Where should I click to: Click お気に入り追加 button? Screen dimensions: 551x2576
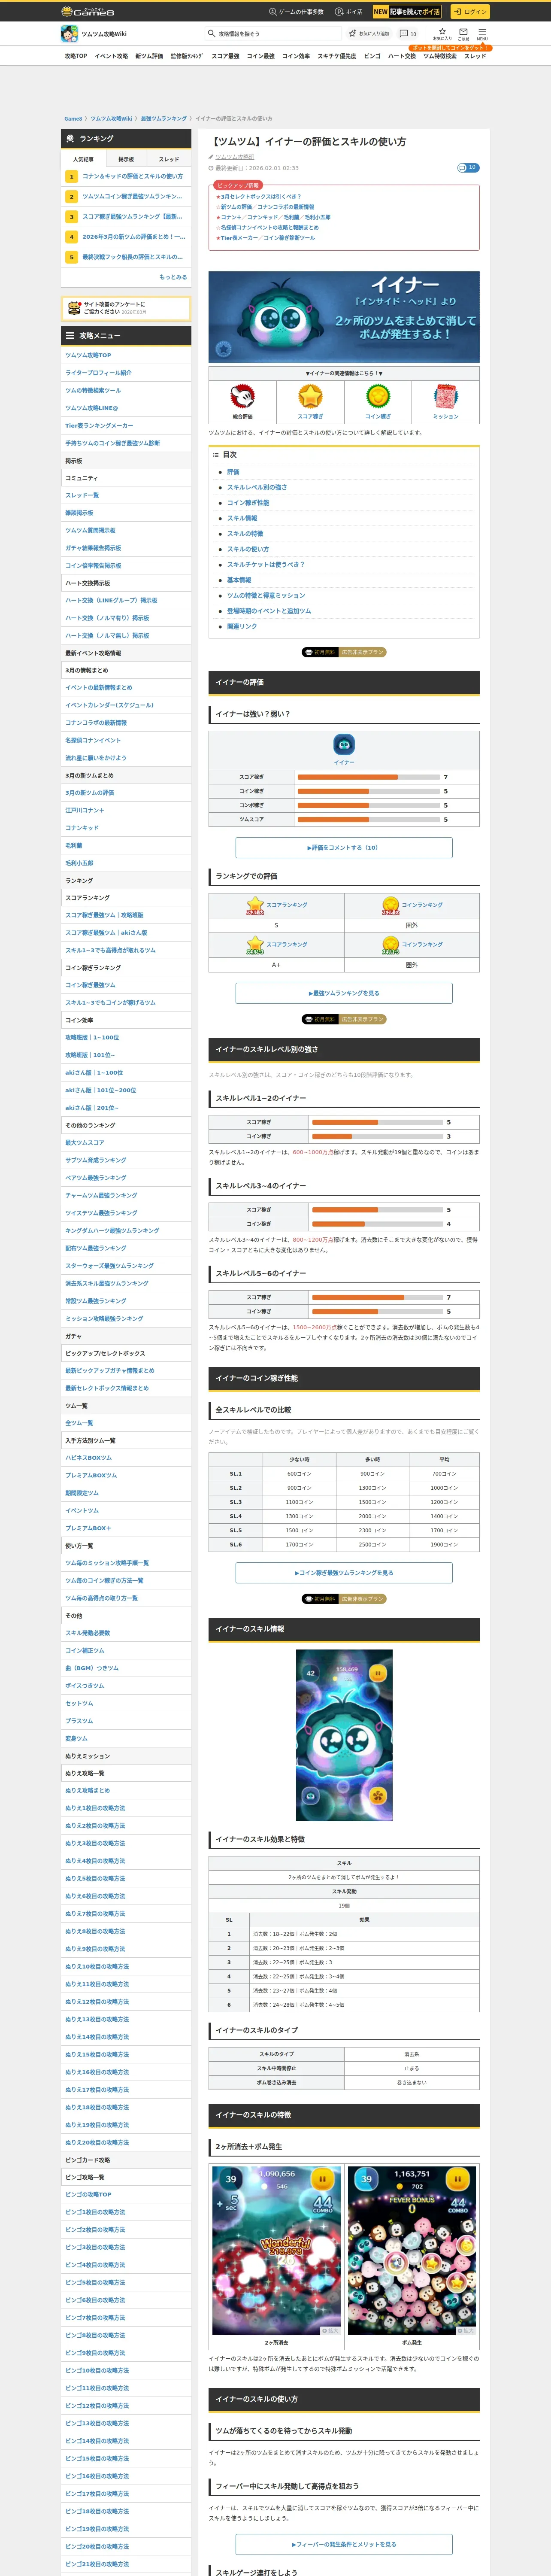[x=369, y=33]
